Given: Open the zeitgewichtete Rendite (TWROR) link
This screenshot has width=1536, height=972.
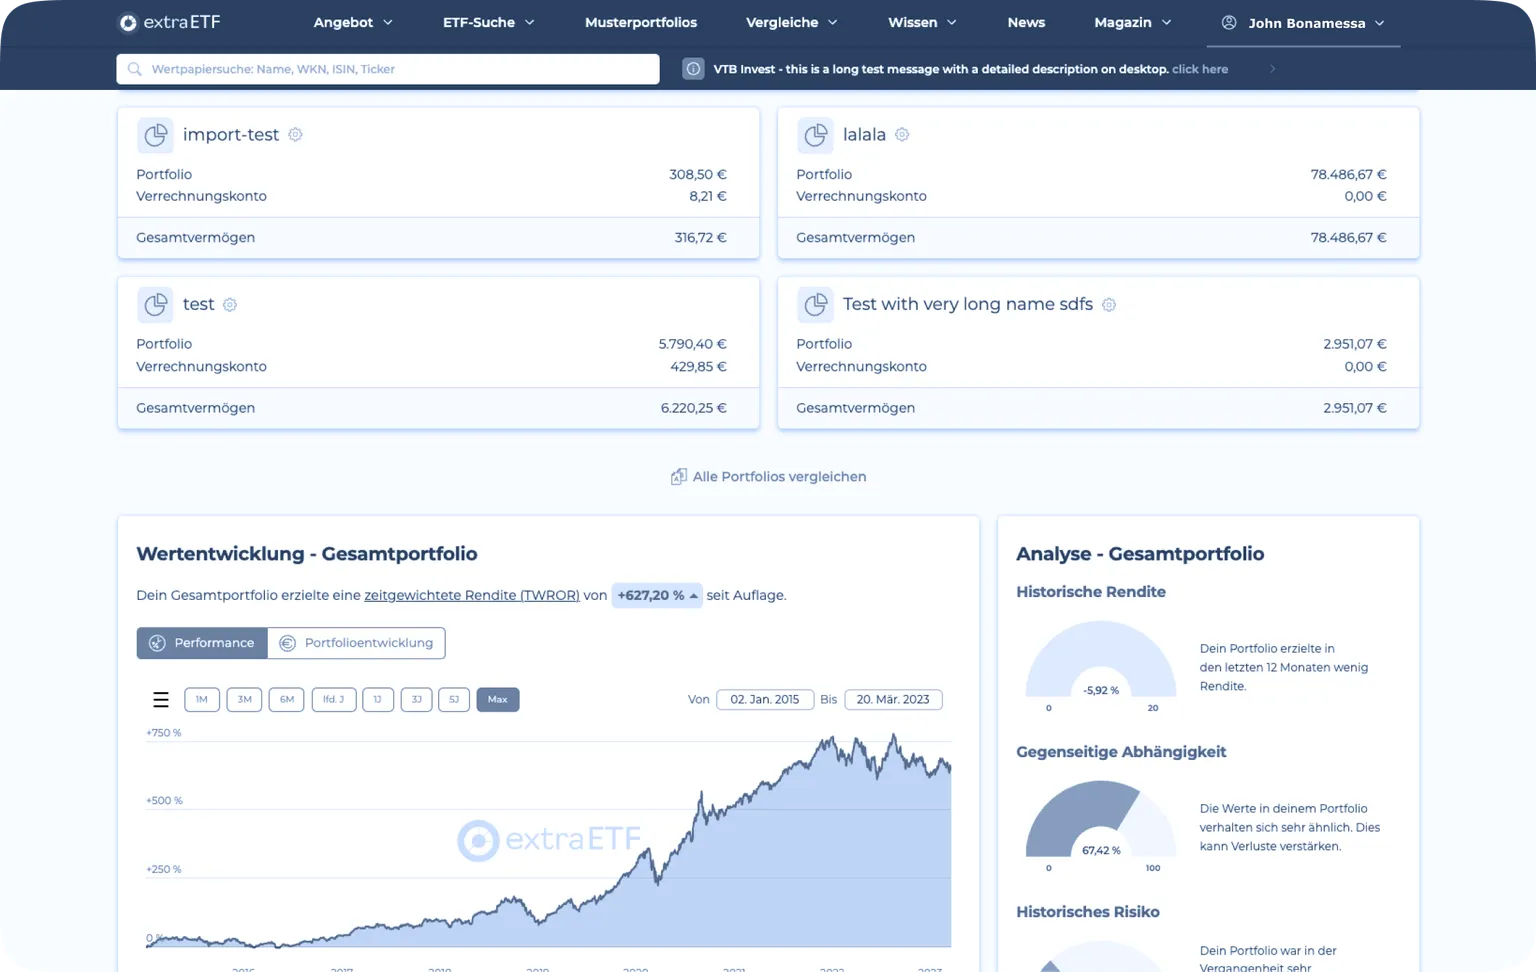Looking at the screenshot, I should tap(472, 595).
